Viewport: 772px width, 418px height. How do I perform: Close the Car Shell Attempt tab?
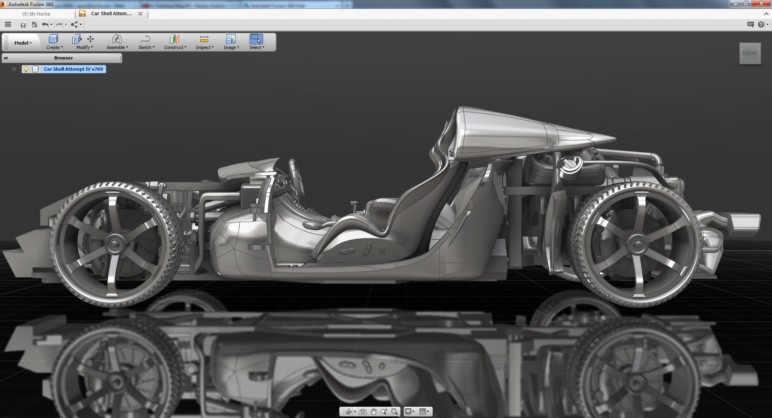(x=140, y=14)
